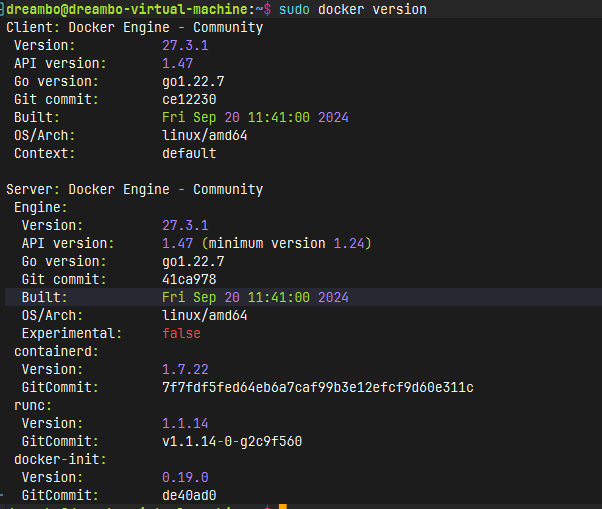
Task: Click the 'Context:' label
Action: click(45, 153)
